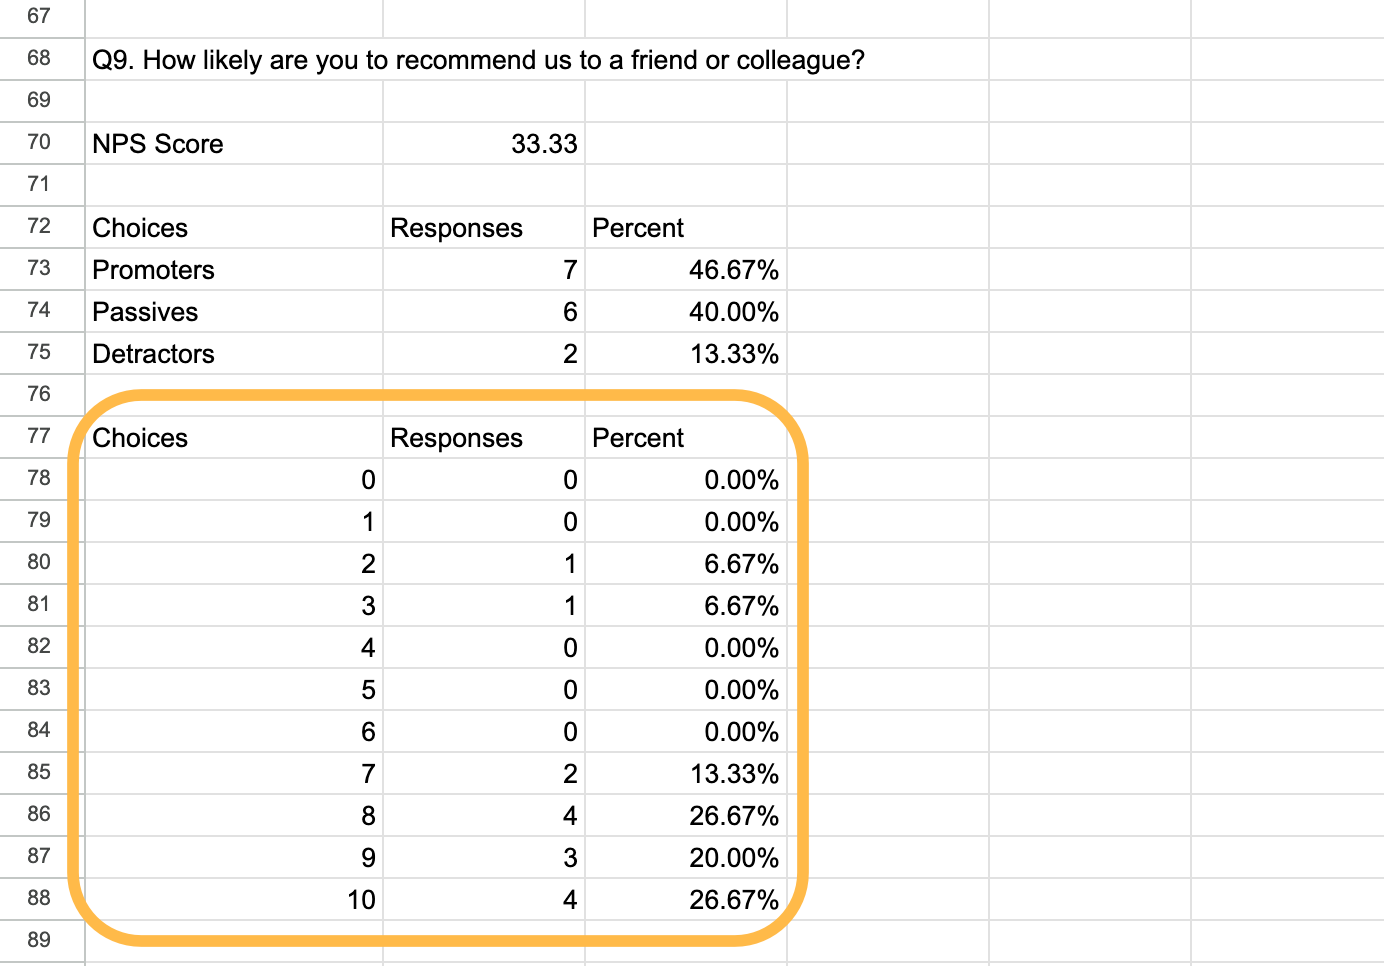The image size is (1384, 966).
Task: Click the 13.33% cell in row 85
Action: coord(734,774)
